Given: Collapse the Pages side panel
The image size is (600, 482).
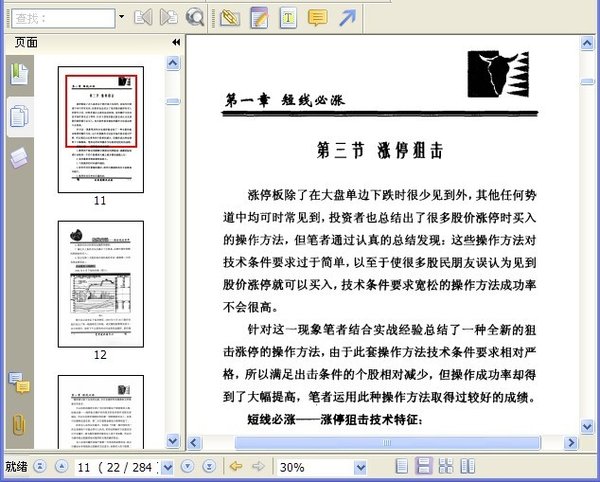Looking at the screenshot, I should [x=176, y=42].
